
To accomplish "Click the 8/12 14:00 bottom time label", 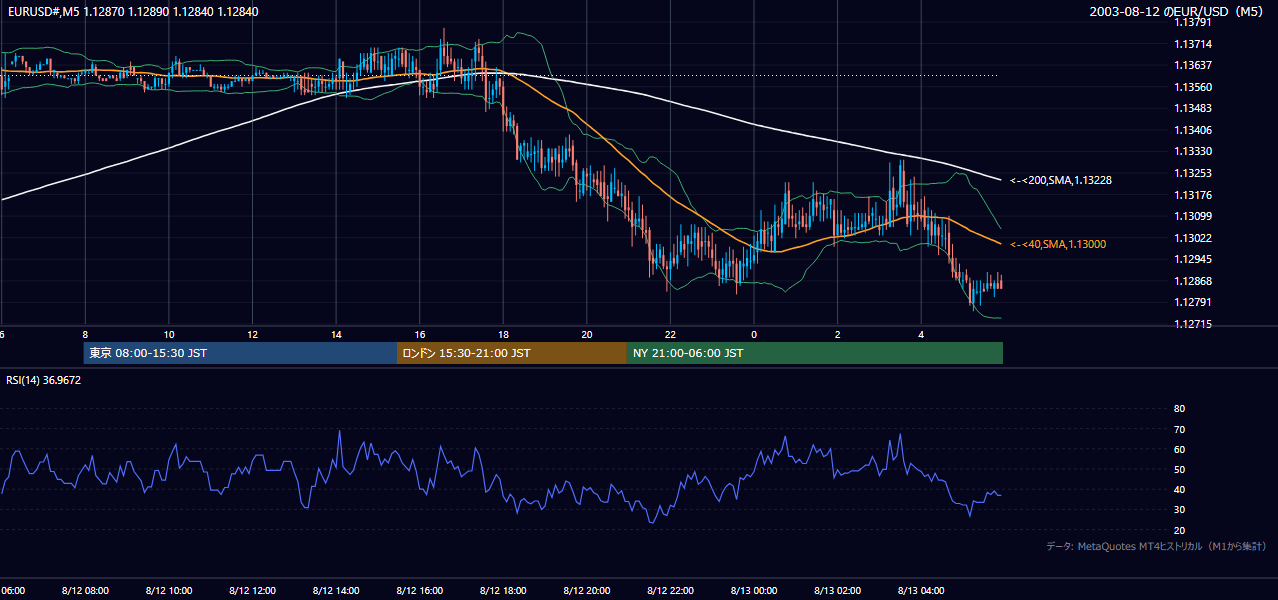I will click(336, 590).
